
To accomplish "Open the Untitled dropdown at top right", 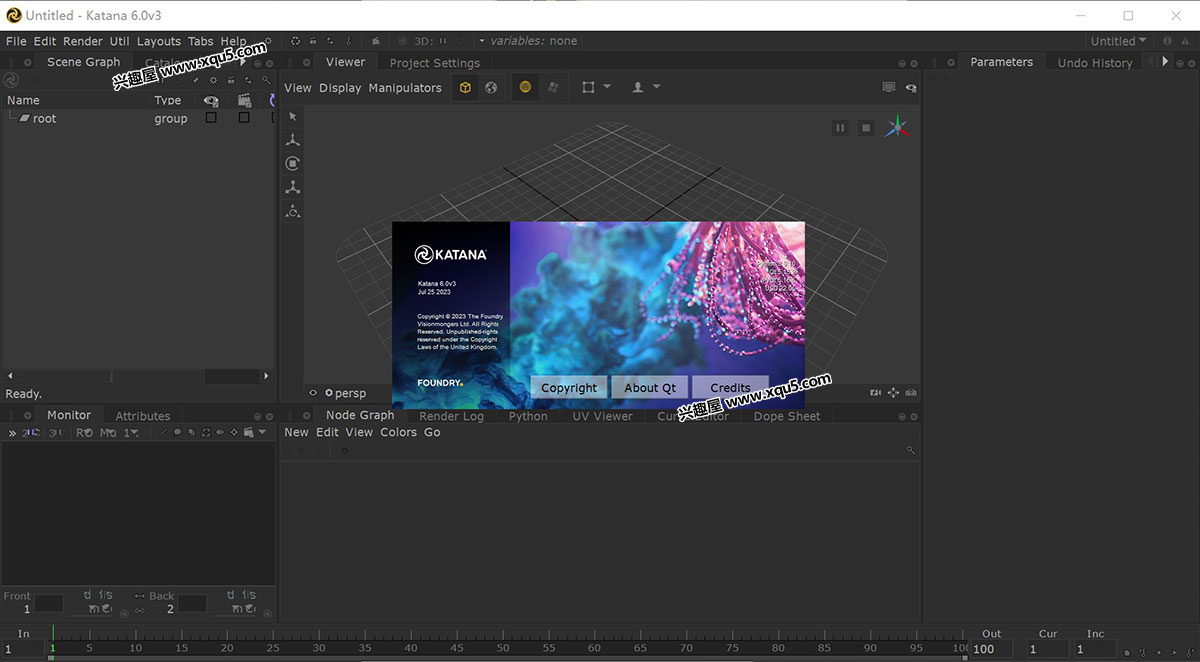I will click(x=1119, y=41).
